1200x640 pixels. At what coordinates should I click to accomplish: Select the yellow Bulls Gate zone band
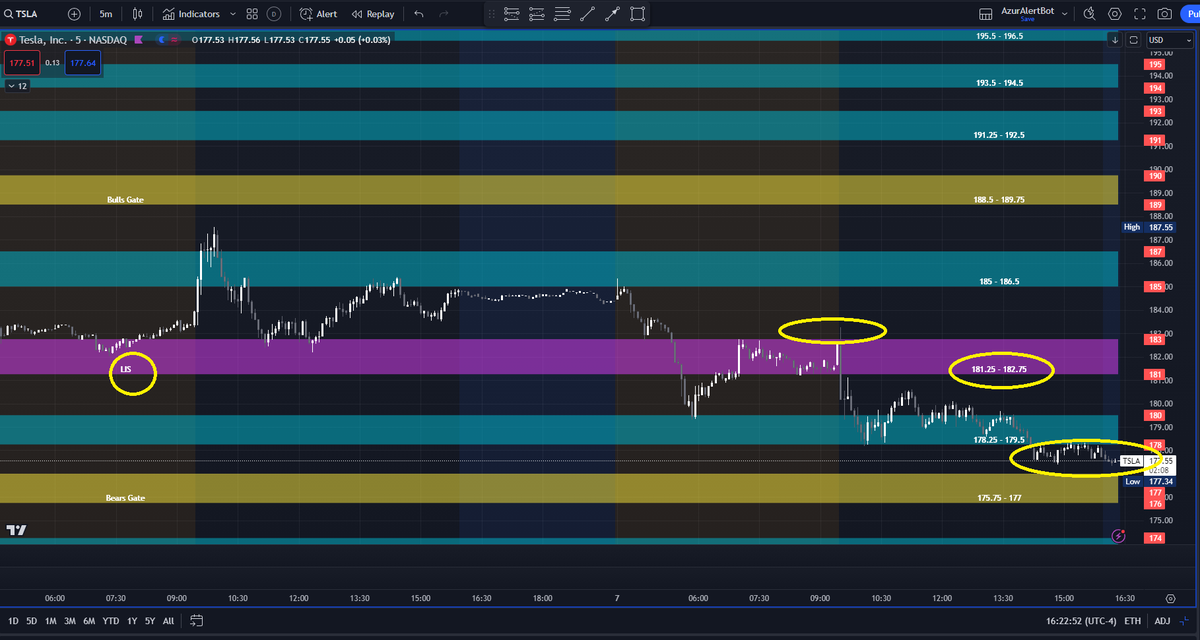pos(558,190)
